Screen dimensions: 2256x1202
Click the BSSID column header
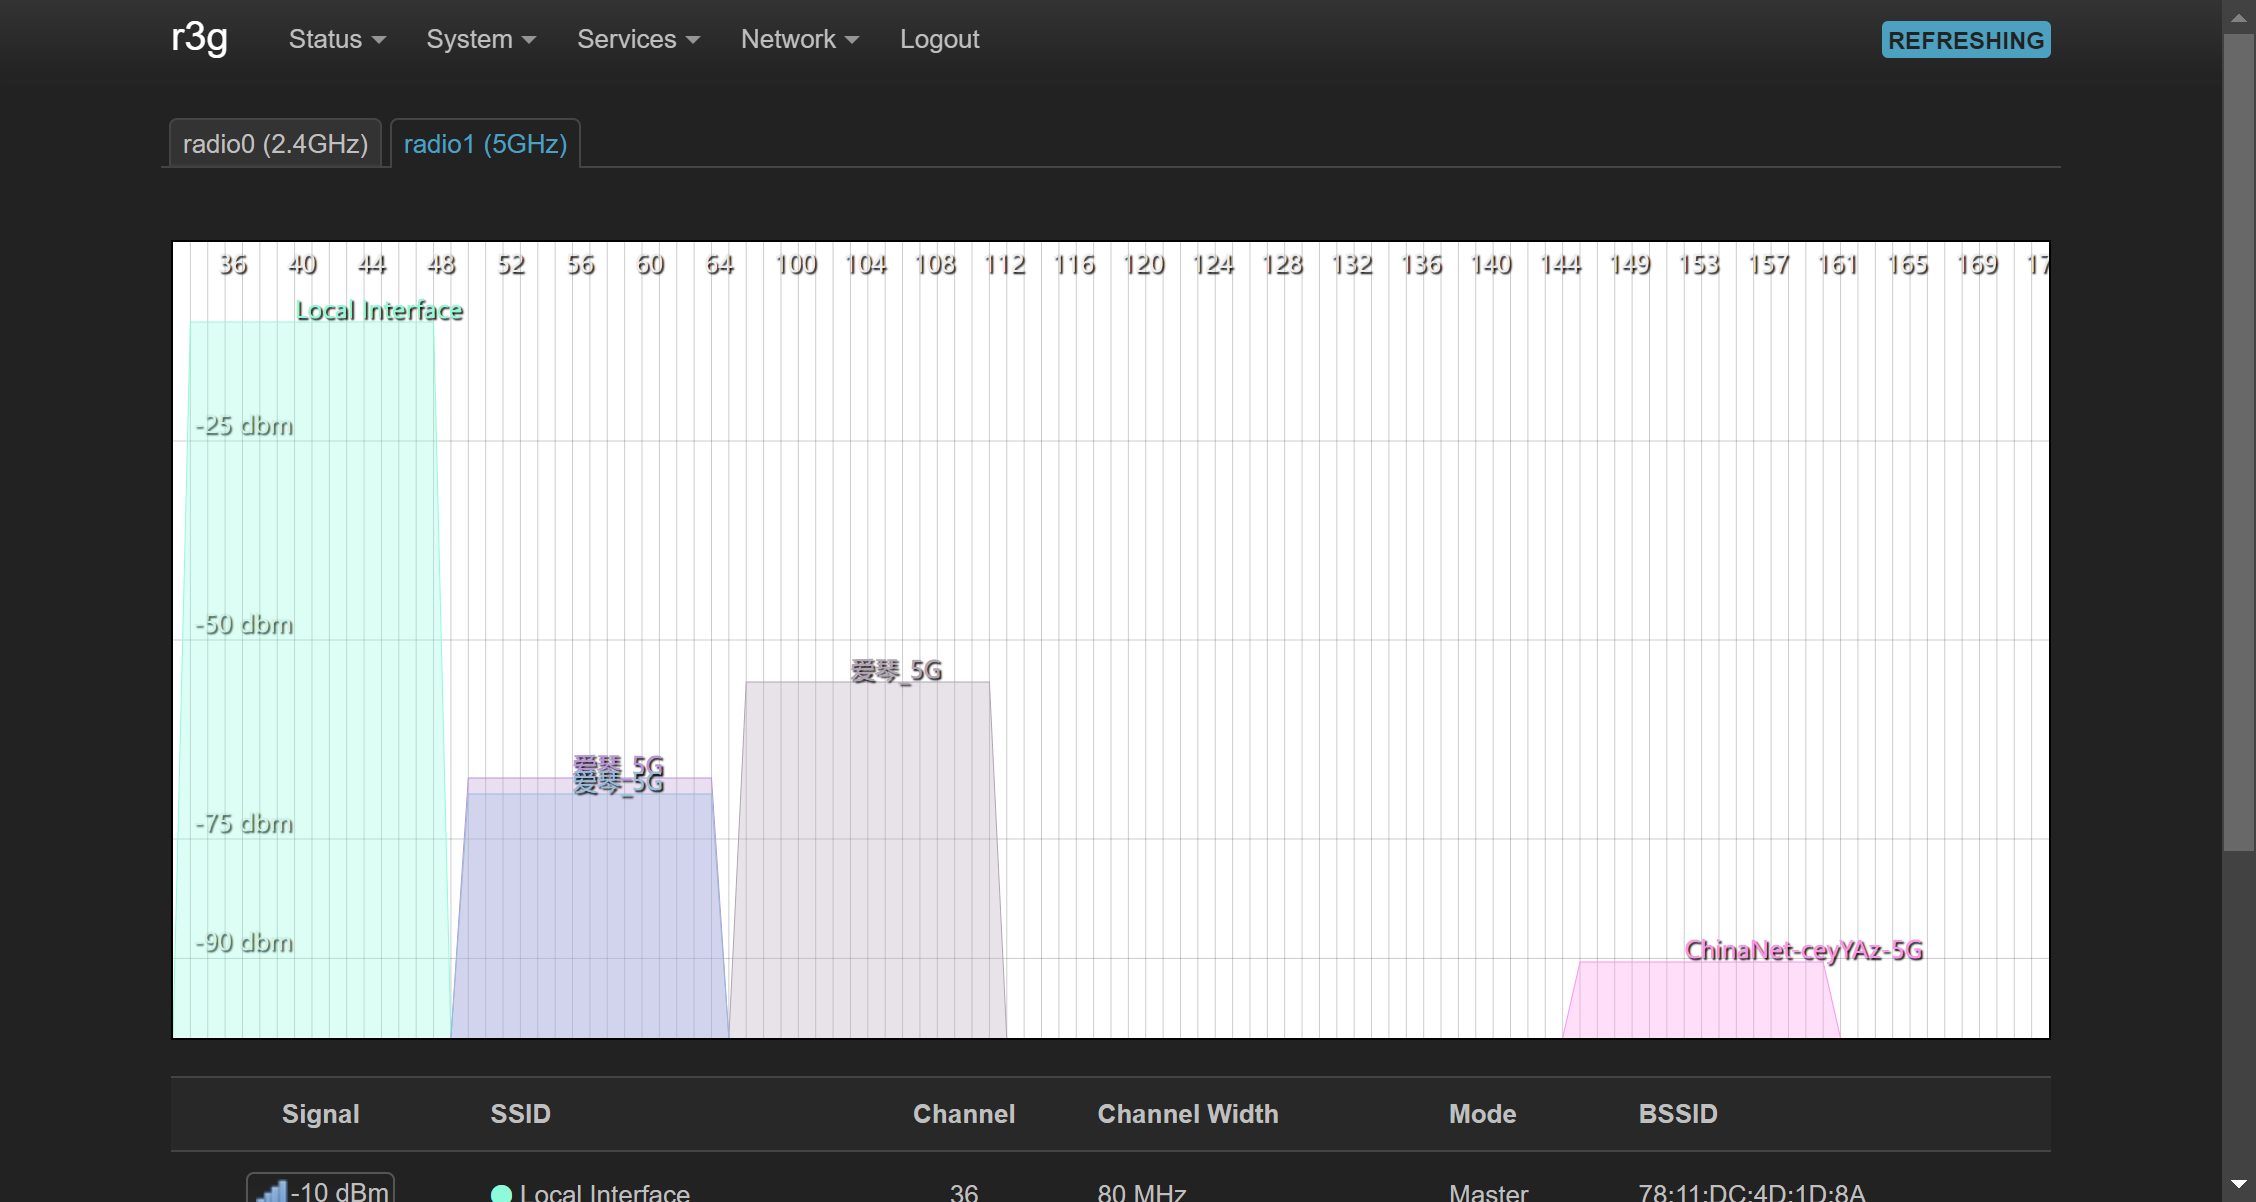(1677, 1114)
